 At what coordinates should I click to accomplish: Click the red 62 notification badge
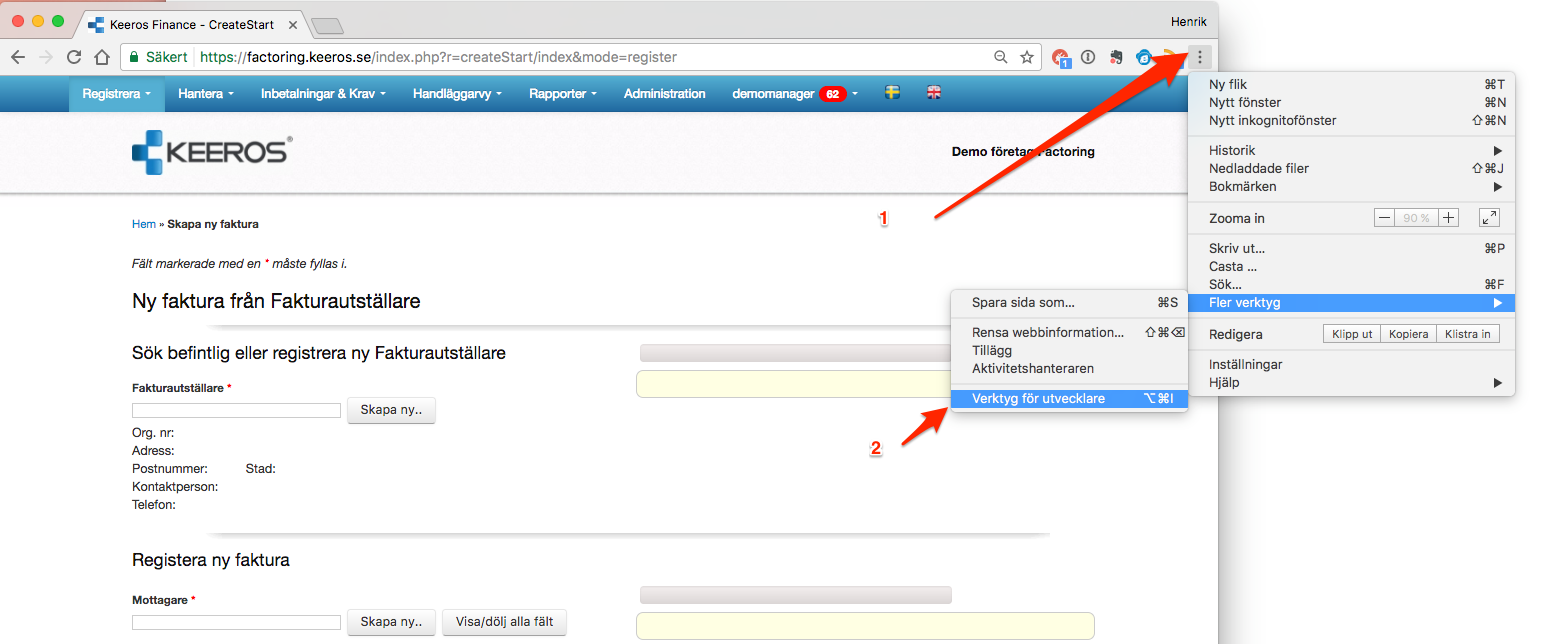tap(832, 94)
